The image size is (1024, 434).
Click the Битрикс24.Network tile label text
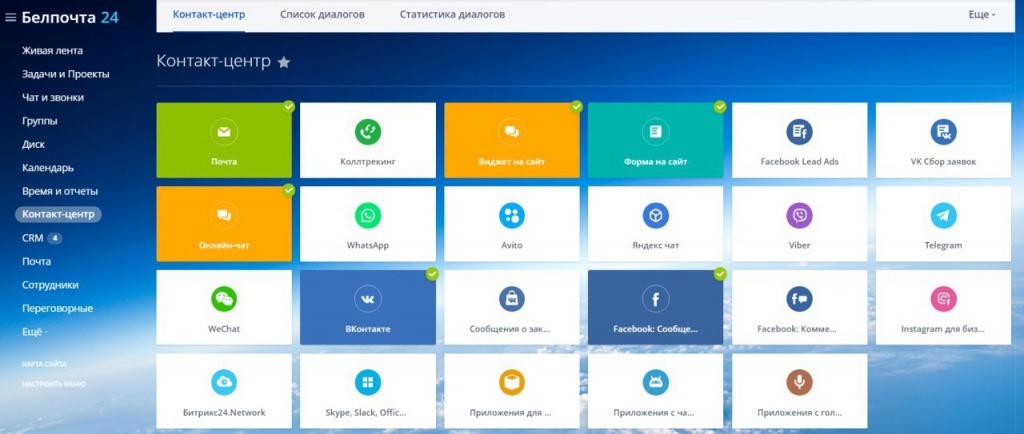tap(224, 412)
